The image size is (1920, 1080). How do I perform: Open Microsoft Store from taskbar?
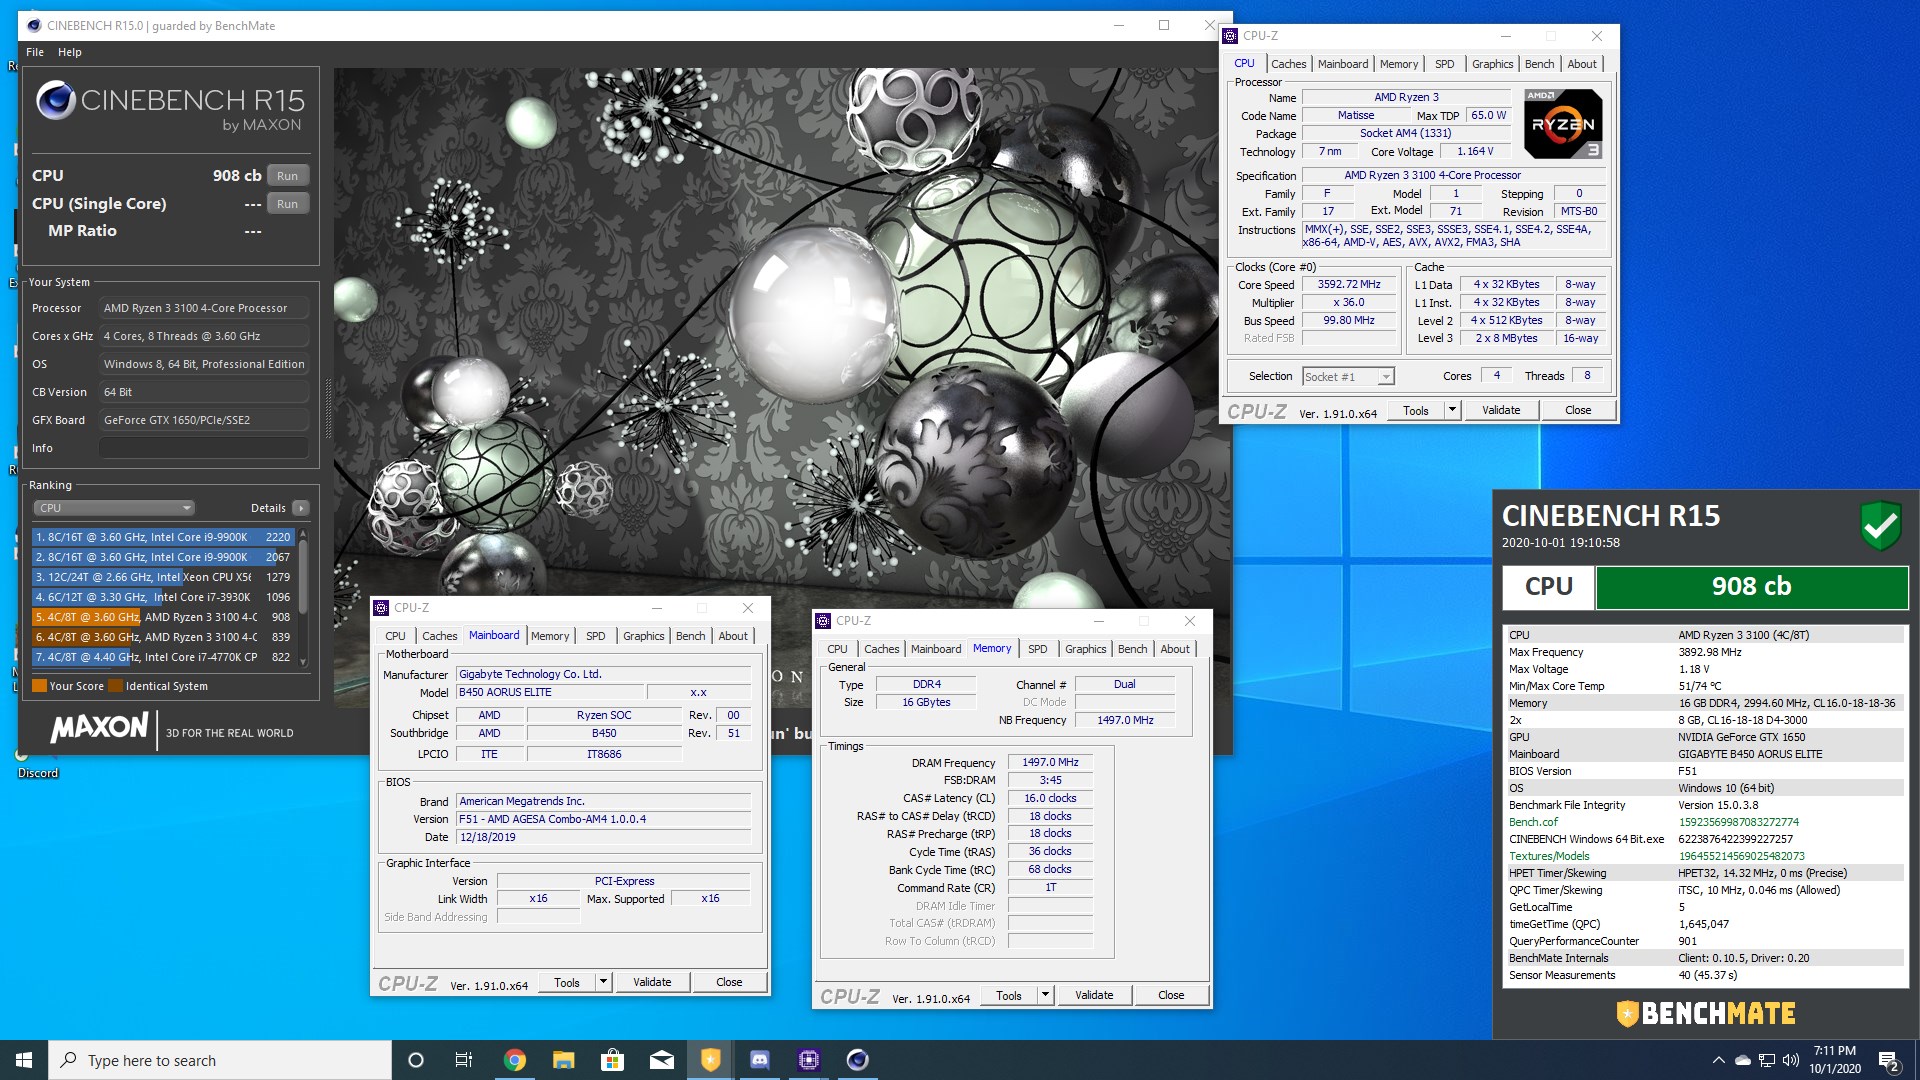pyautogui.click(x=612, y=1060)
